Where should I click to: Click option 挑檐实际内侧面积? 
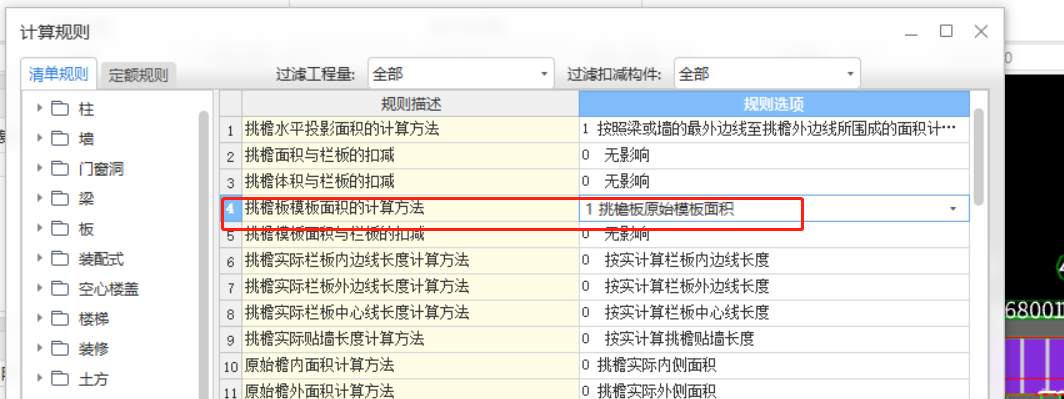point(774,365)
